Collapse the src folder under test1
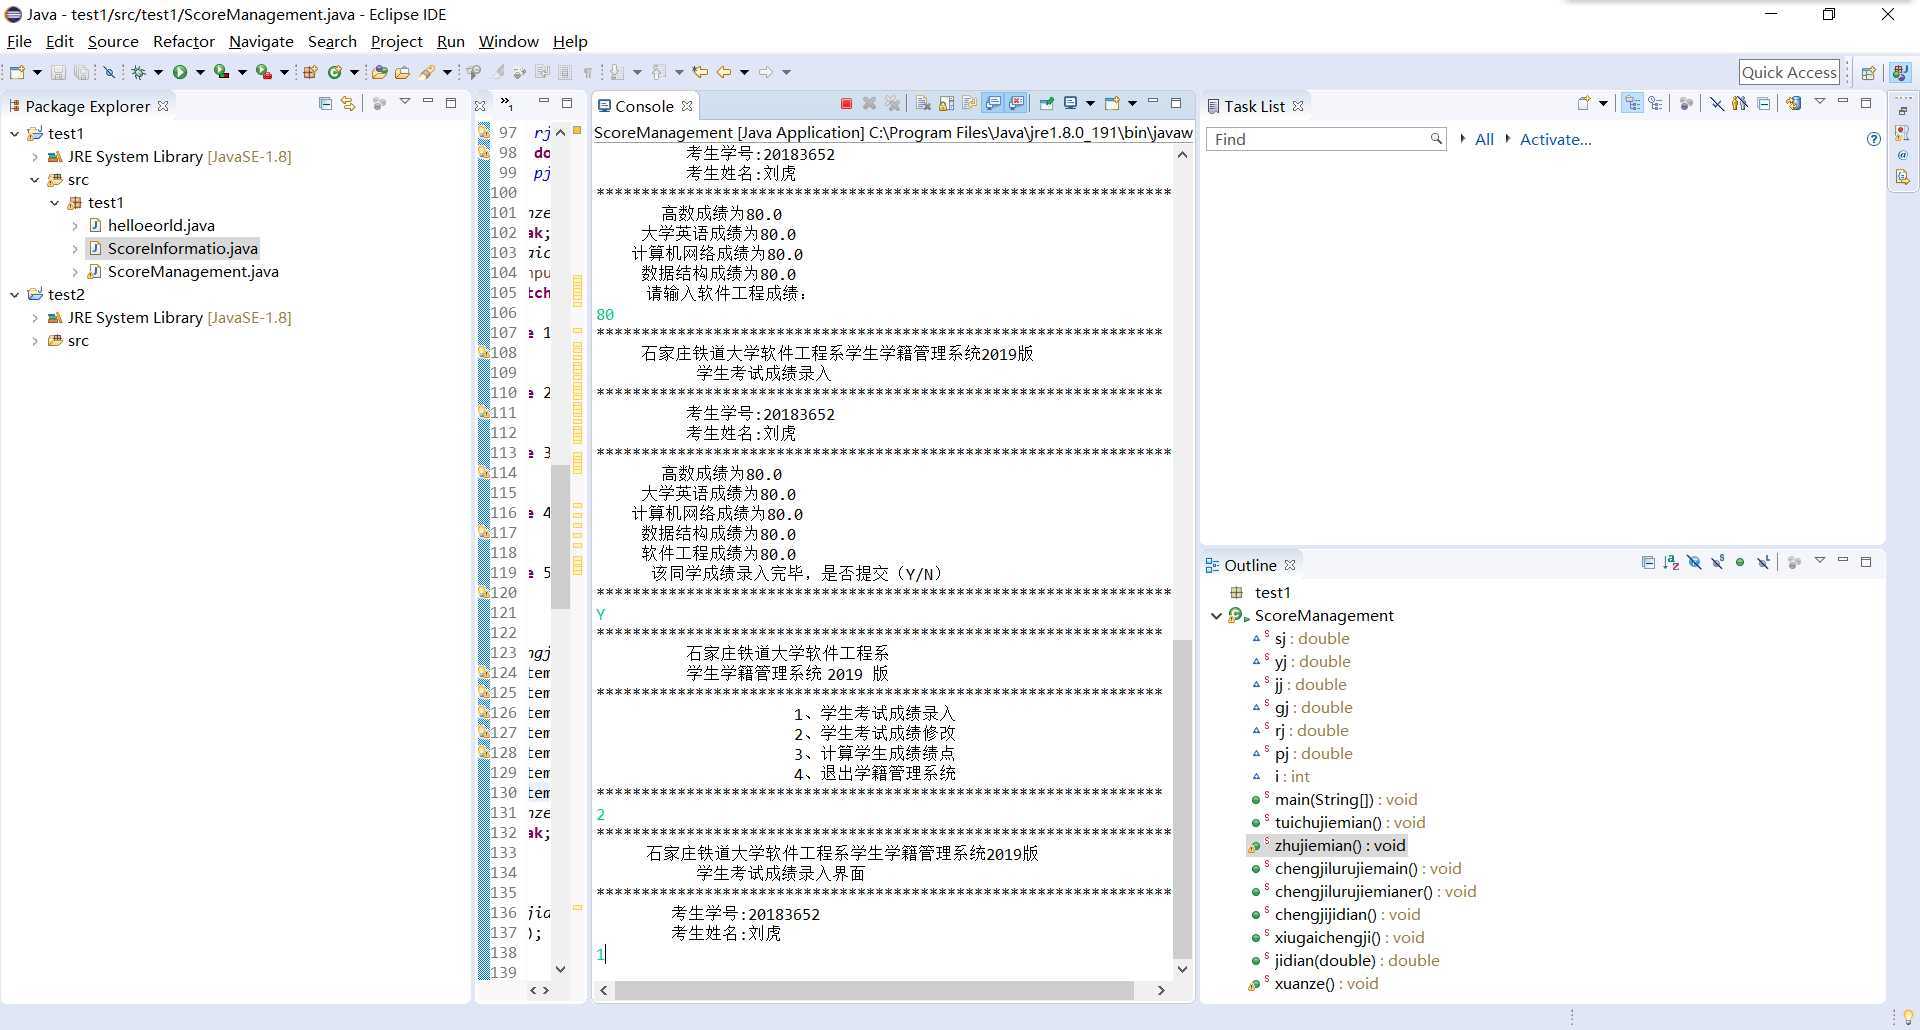The image size is (1920, 1030). click(35, 180)
